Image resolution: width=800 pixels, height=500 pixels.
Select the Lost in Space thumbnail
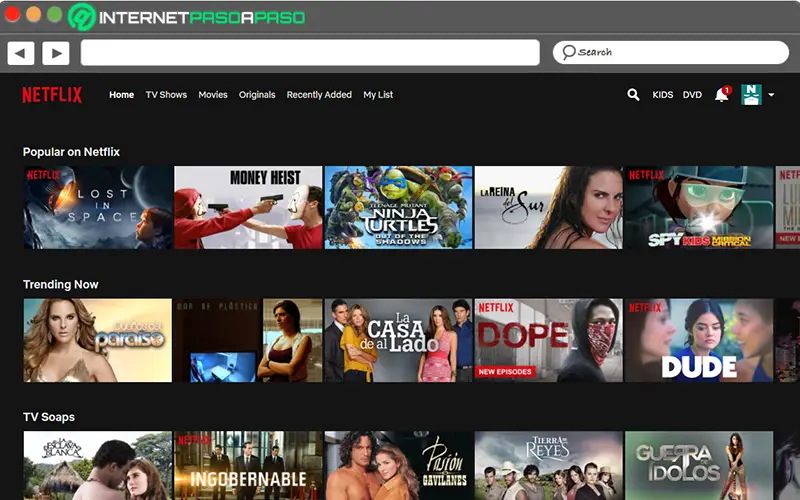(98, 207)
